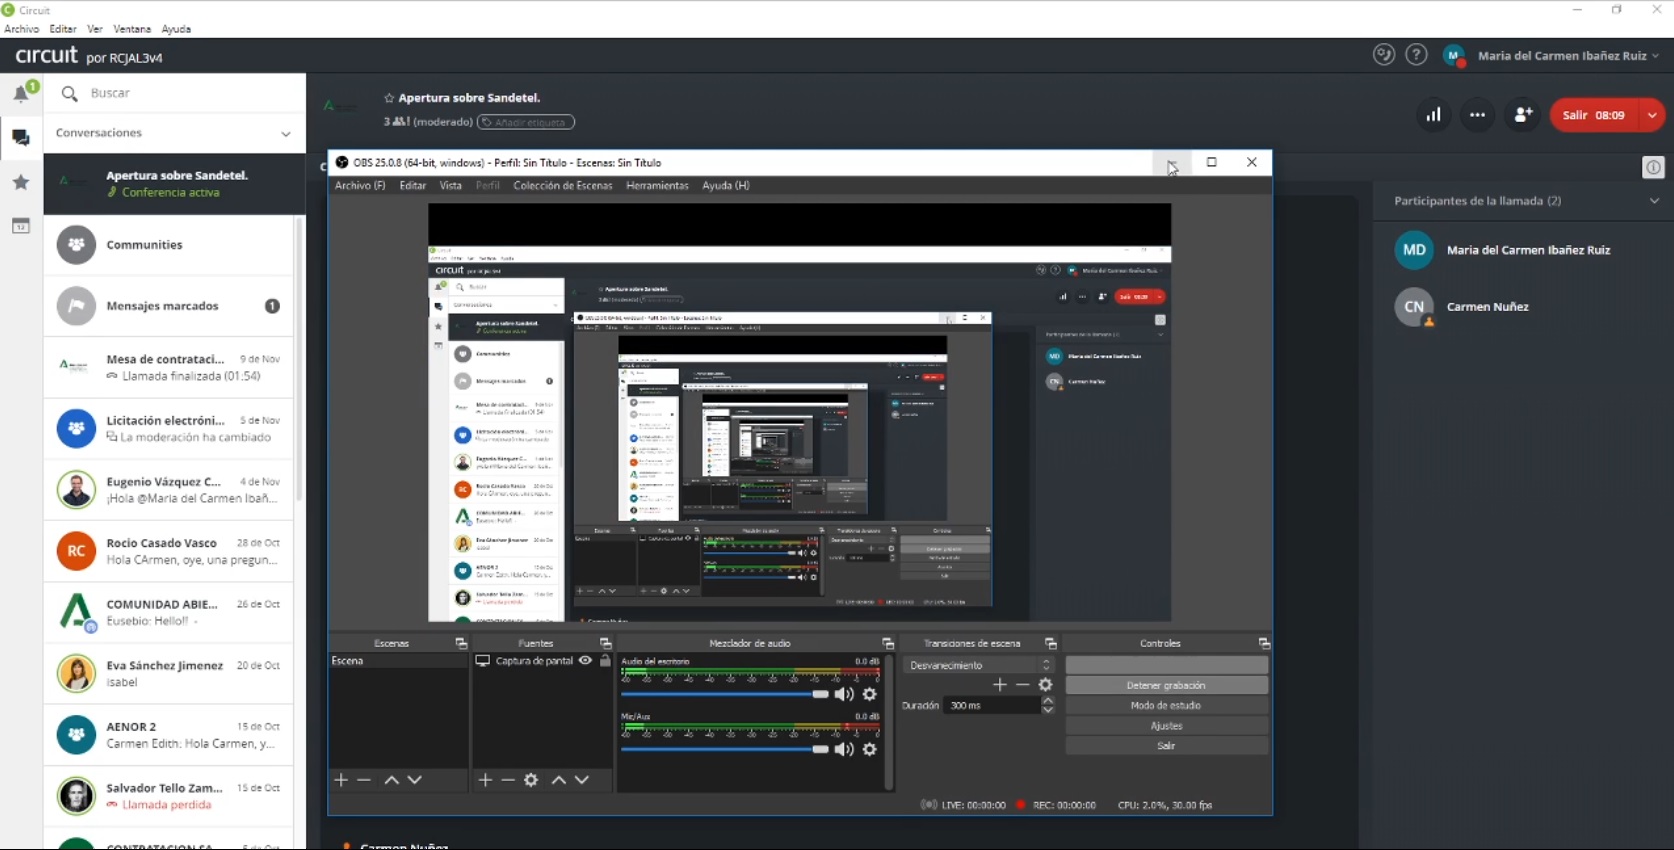Screen dimensions: 1674x850
Task: Toggle the lock on Captura de pantalla
Action: [605, 661]
